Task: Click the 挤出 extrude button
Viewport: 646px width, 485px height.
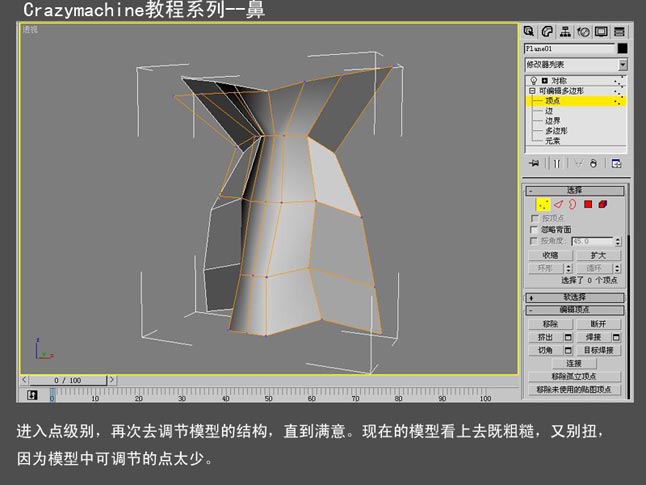Action: [545, 337]
